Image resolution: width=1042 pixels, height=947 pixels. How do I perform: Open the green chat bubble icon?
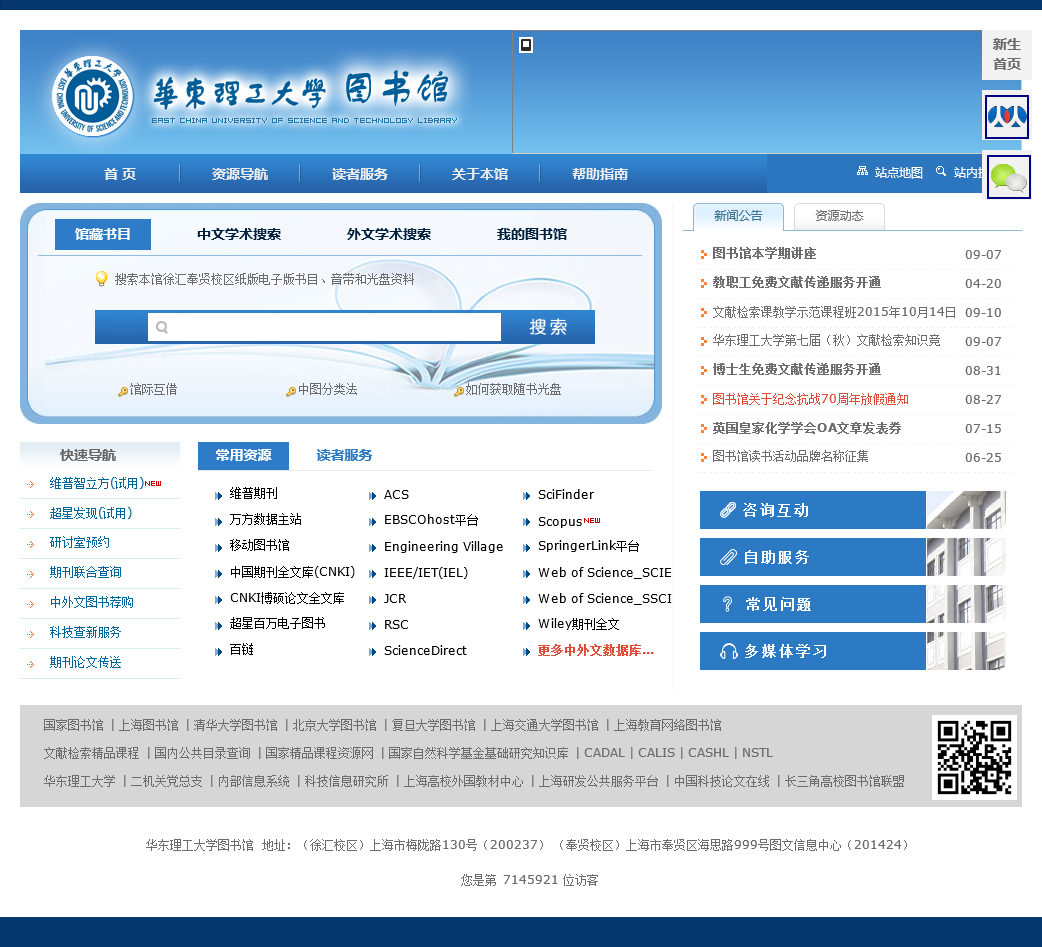pos(1008,177)
